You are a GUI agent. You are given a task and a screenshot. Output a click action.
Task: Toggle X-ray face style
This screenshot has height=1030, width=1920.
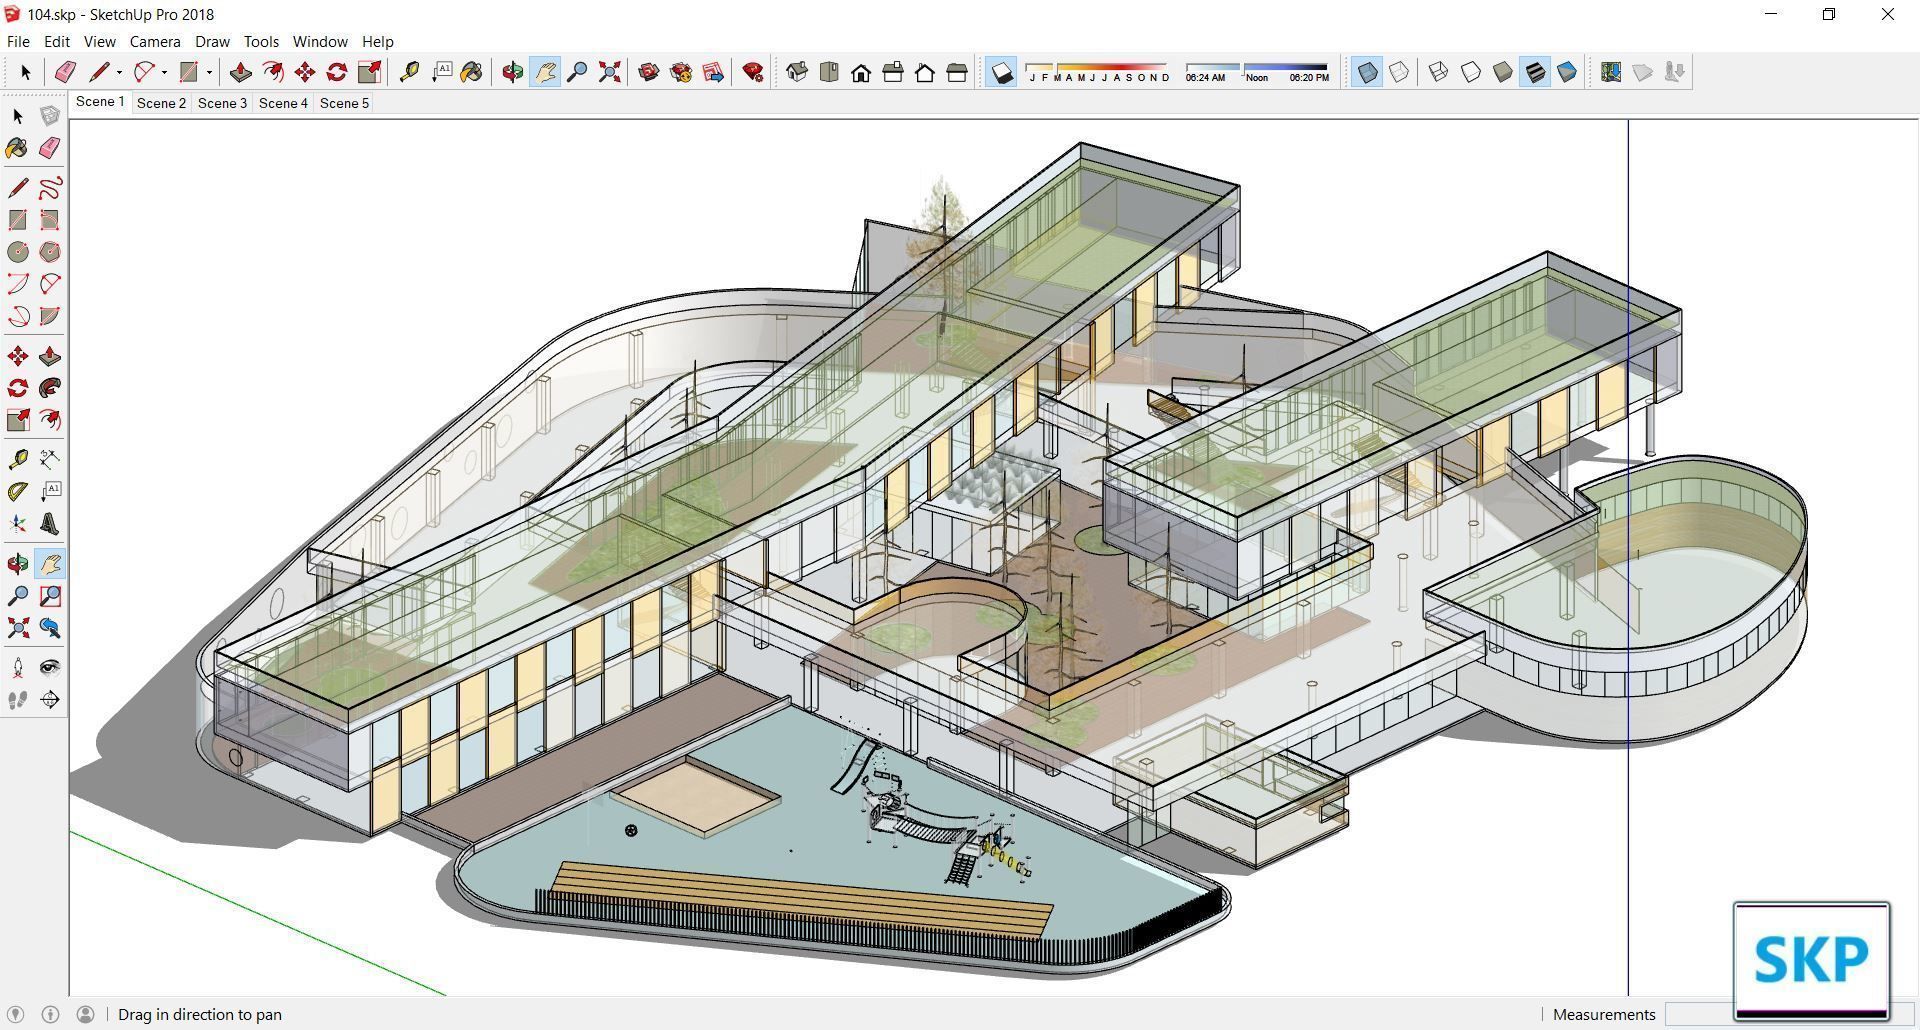click(1367, 72)
